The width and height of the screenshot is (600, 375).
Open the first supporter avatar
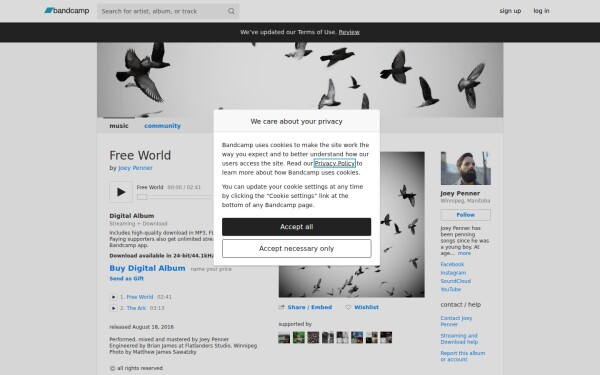(284, 338)
